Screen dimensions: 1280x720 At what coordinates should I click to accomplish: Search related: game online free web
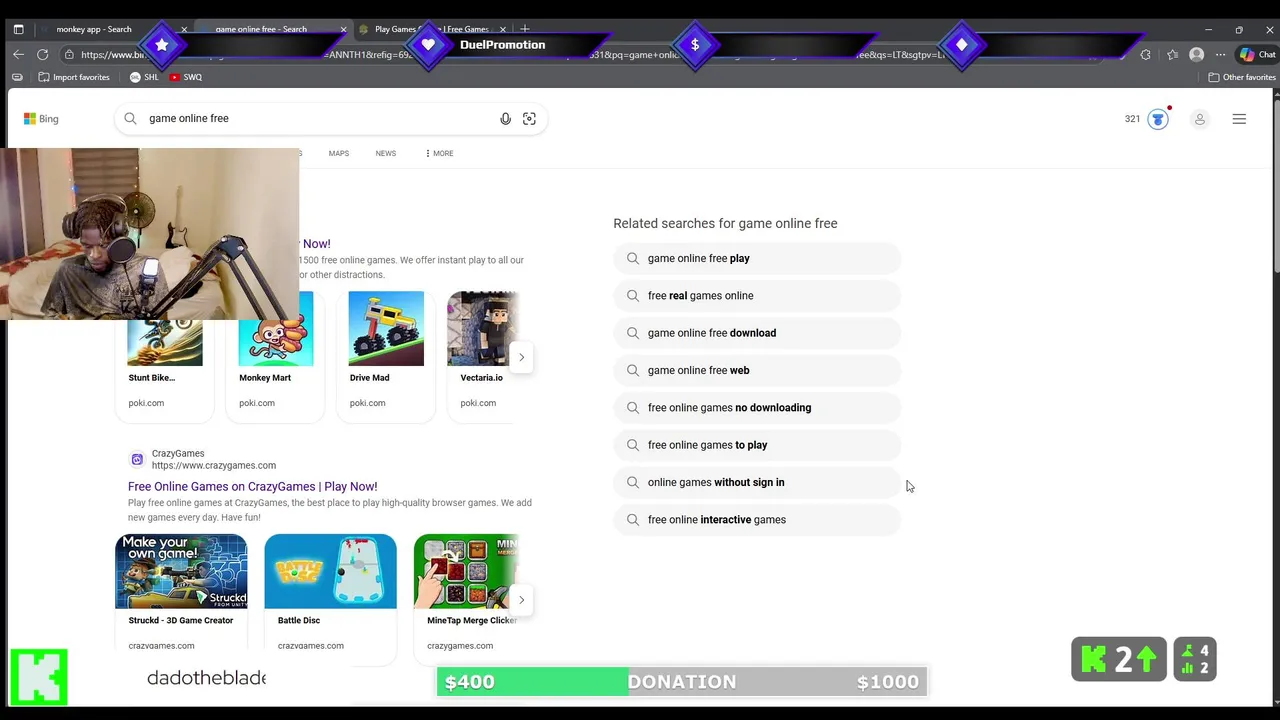pyautogui.click(x=757, y=370)
